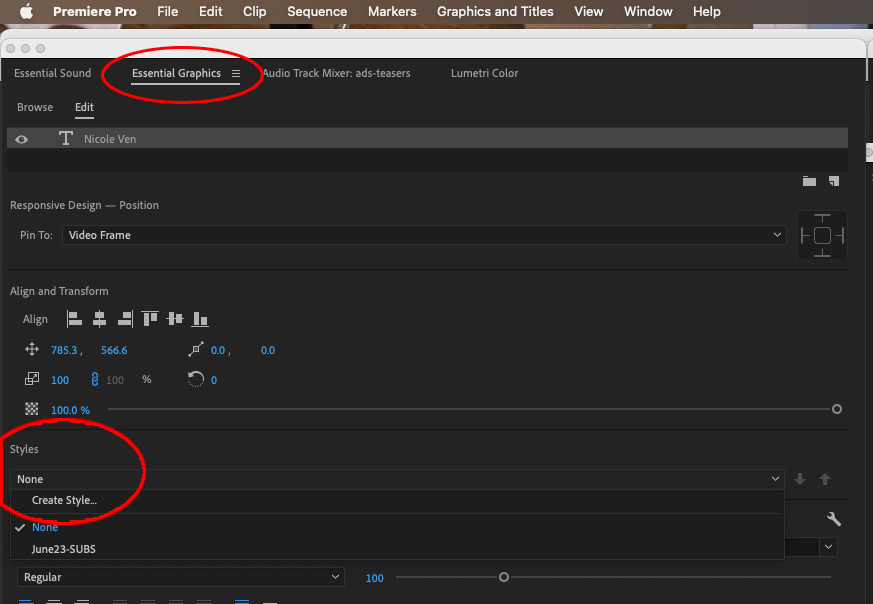Select None in the styles list

click(x=45, y=527)
